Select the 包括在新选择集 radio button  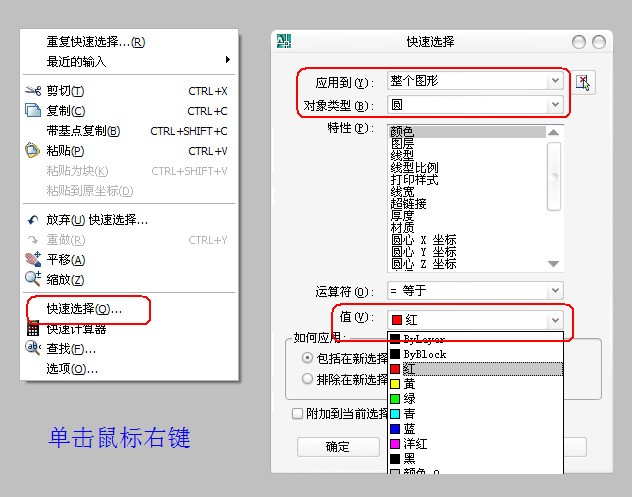(308, 358)
